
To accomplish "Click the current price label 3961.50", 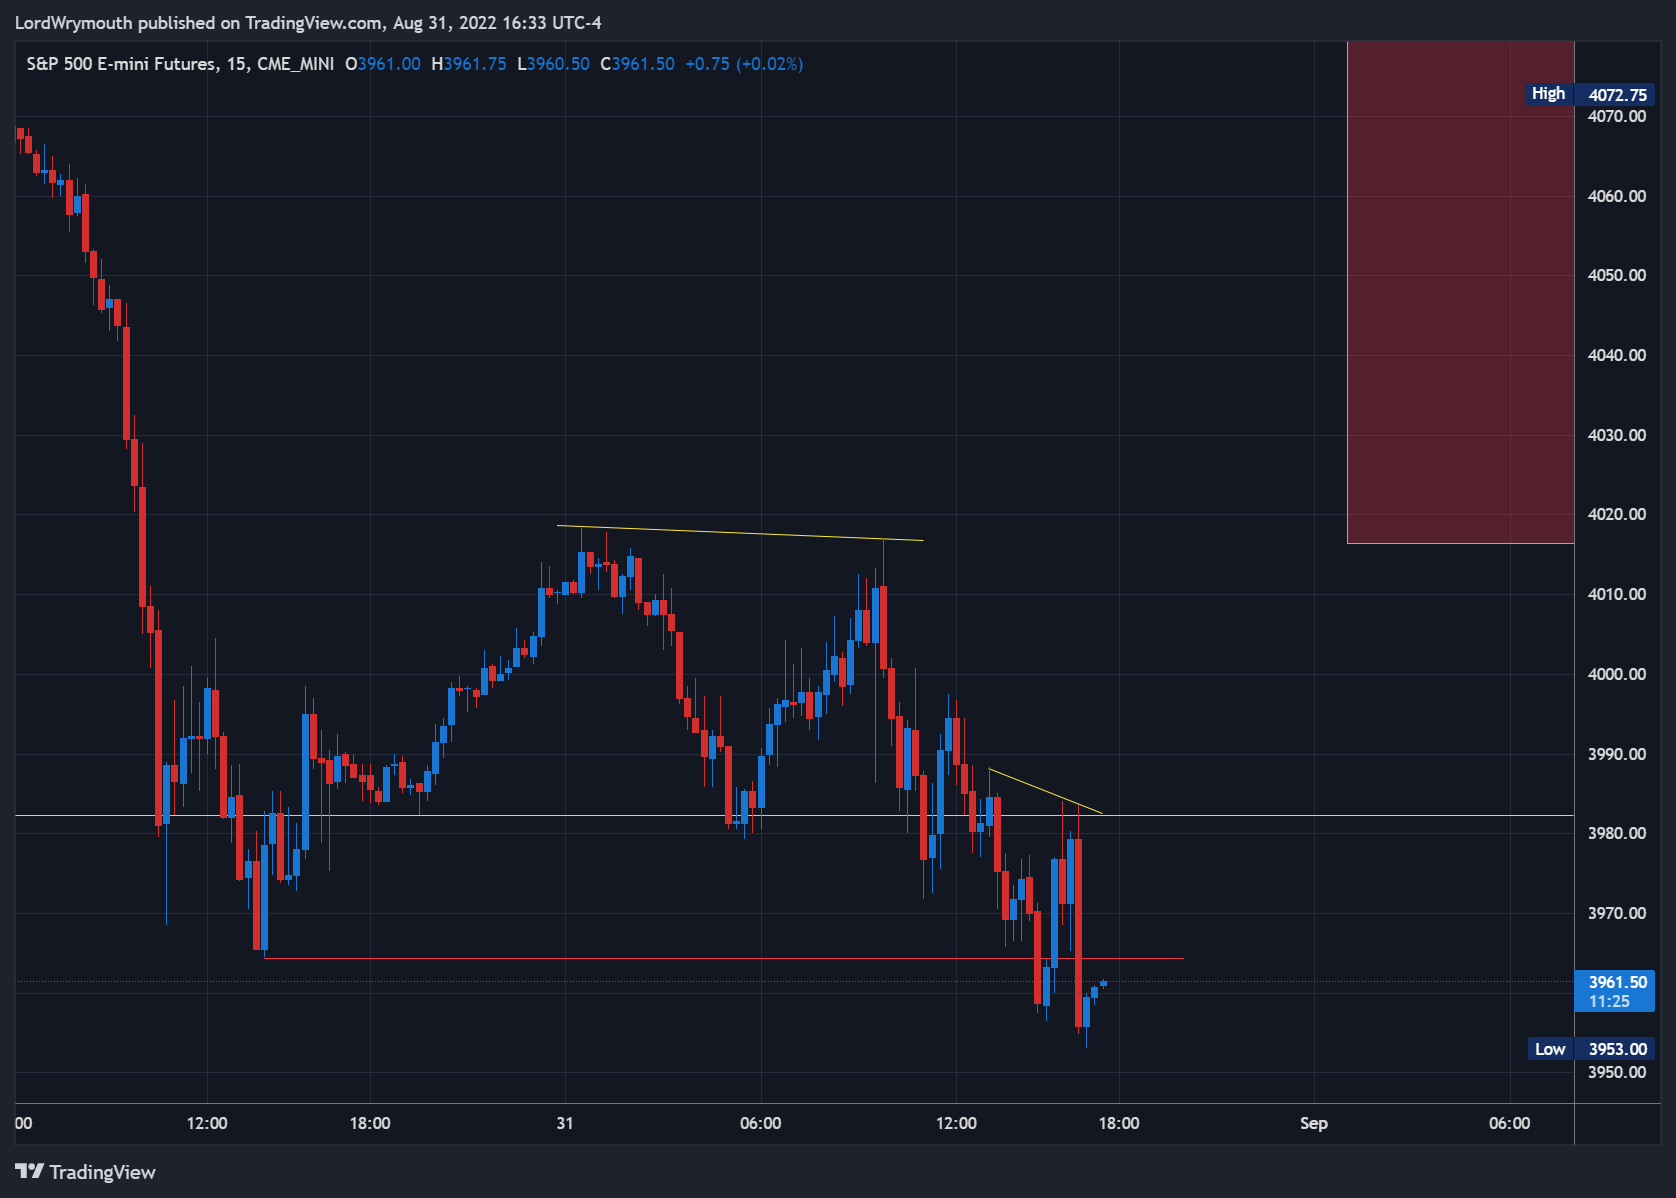I will pyautogui.click(x=1615, y=991).
